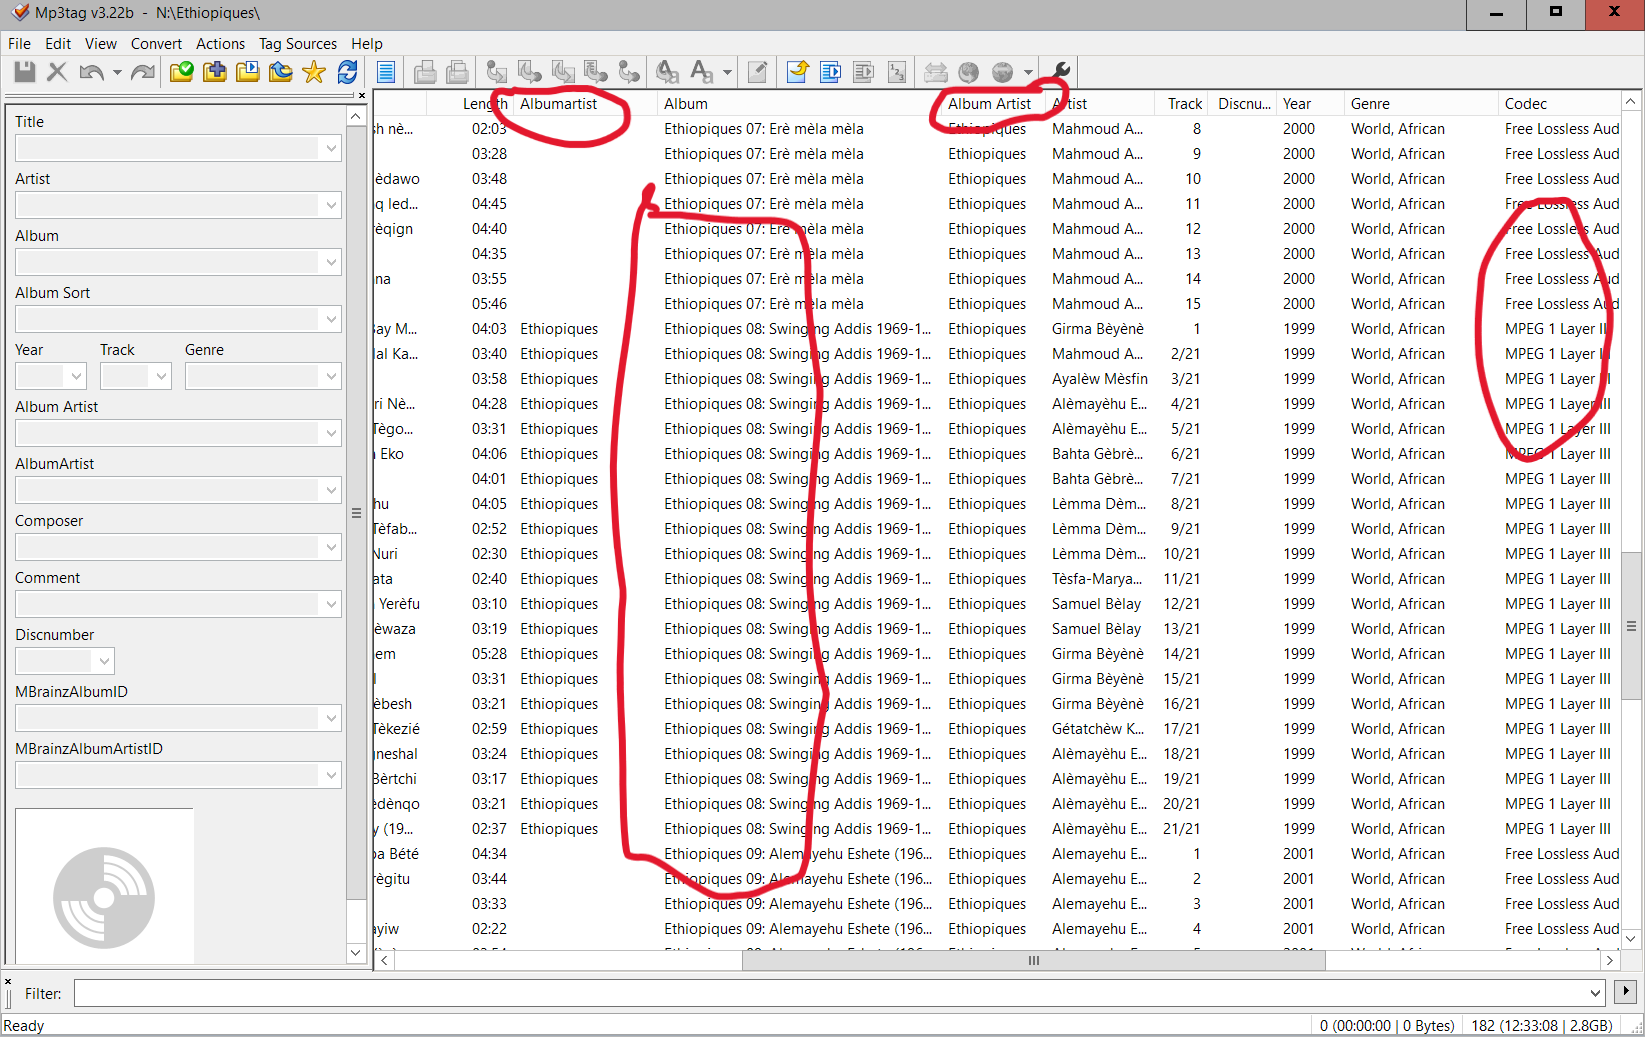Open the View menu

101,44
